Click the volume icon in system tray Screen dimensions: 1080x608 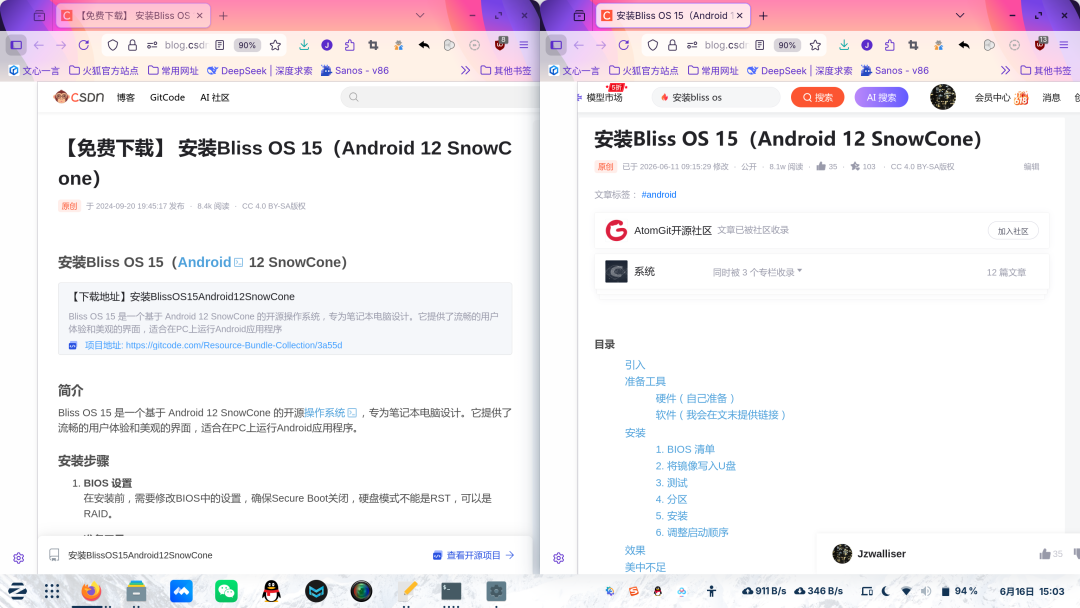click(x=926, y=591)
